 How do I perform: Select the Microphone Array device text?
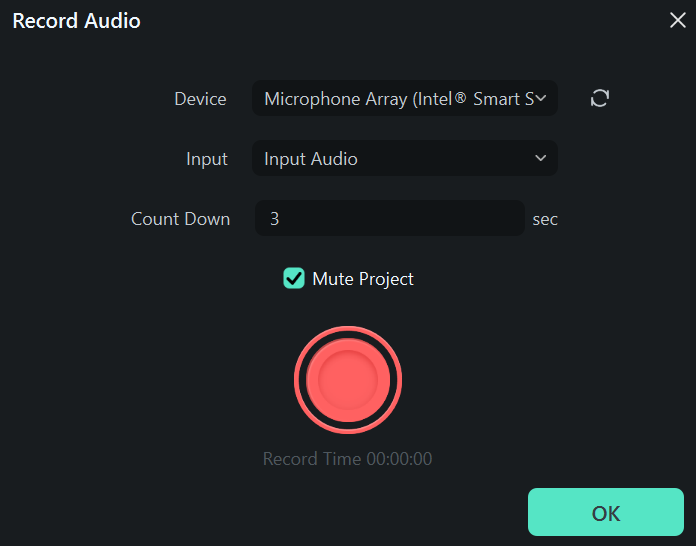click(398, 99)
